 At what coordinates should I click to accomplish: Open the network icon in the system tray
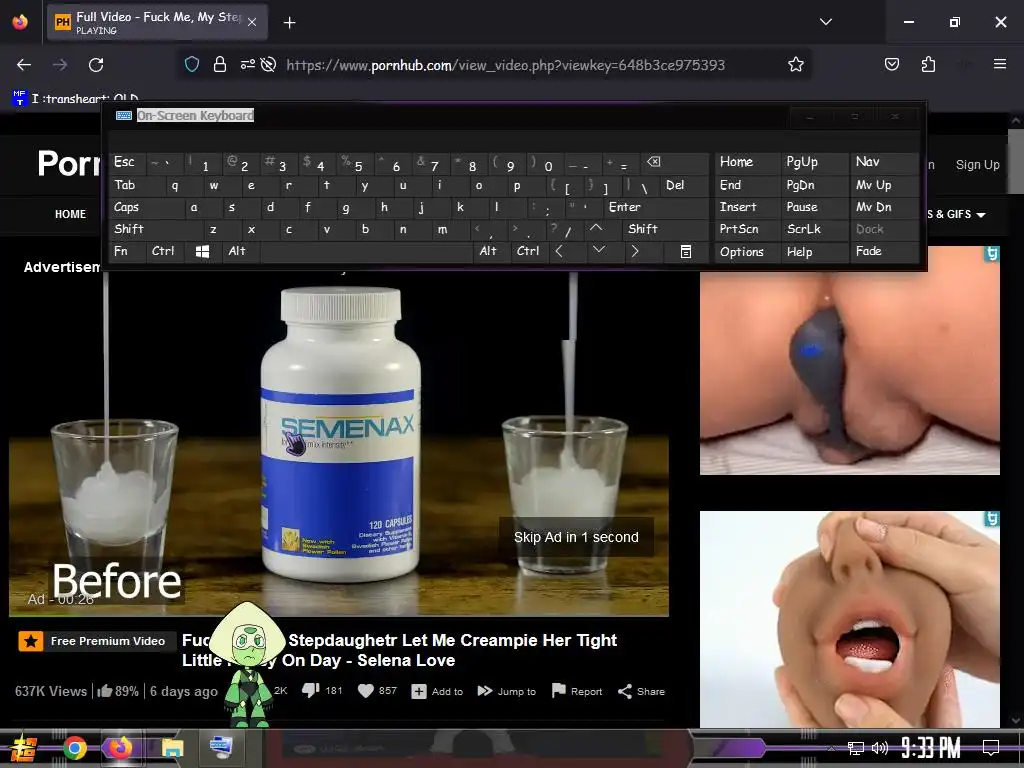click(856, 748)
